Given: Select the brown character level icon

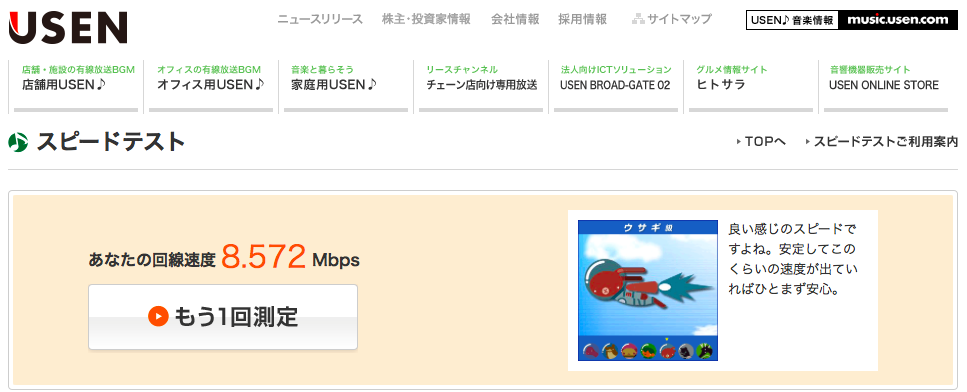Looking at the screenshot, I should 610,351.
